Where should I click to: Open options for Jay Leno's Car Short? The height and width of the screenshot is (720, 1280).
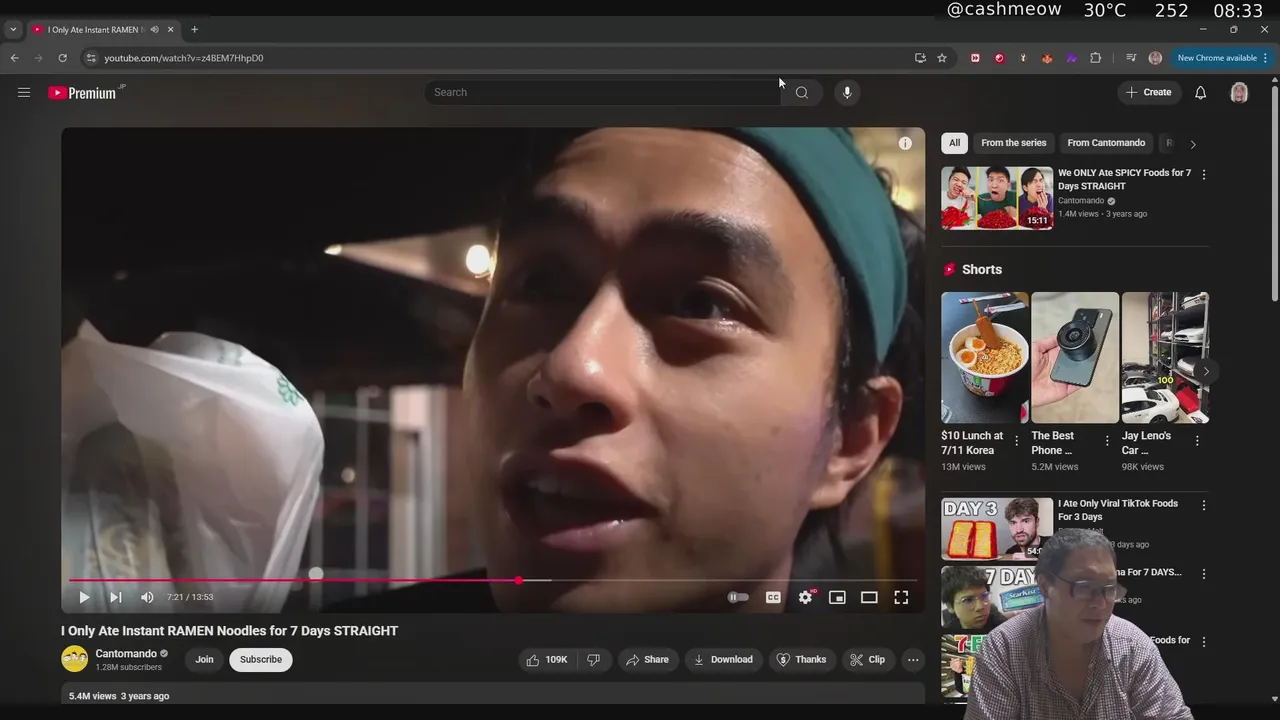(1197, 441)
